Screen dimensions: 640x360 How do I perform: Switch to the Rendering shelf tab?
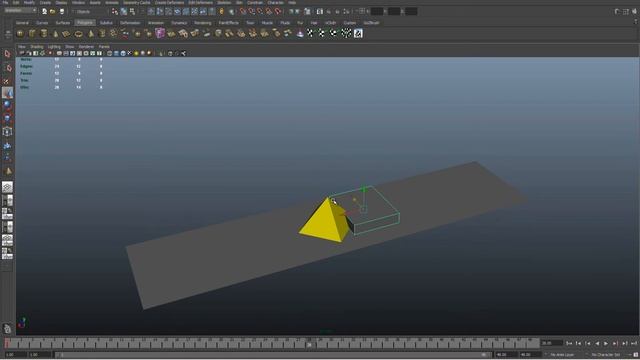(x=203, y=23)
